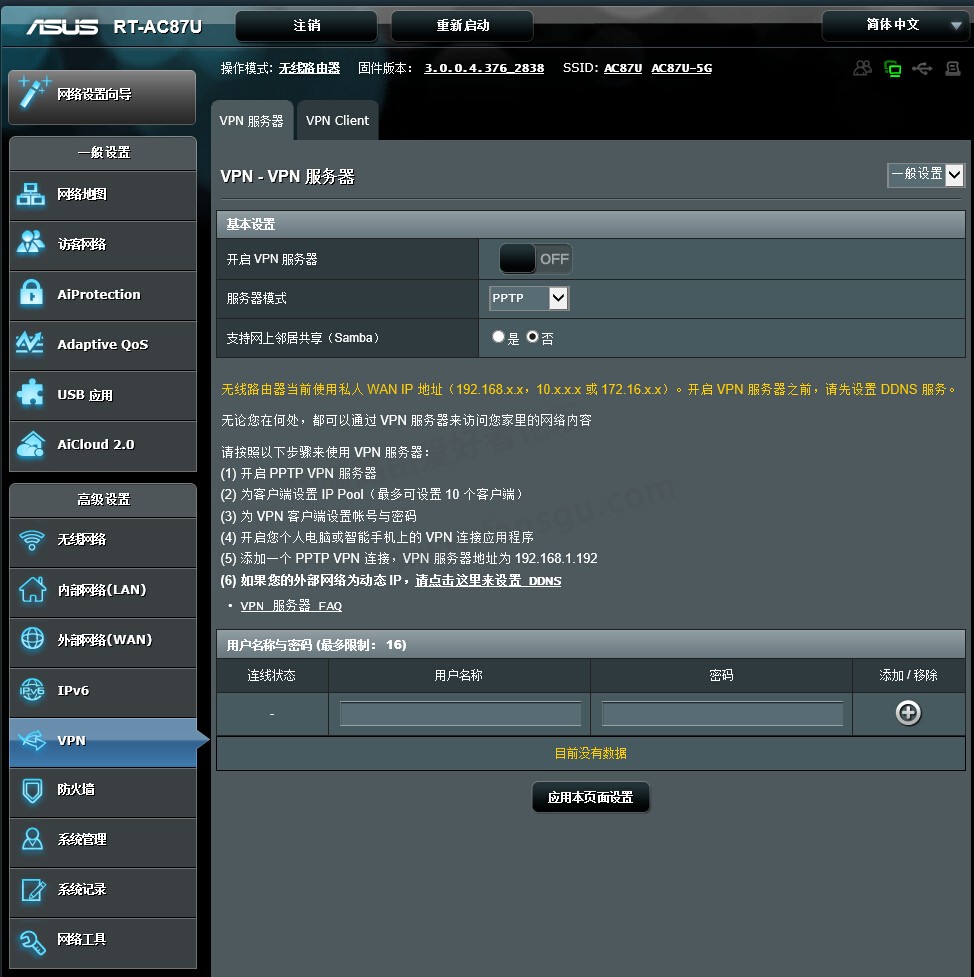Screen dimensions: 974x977
Task: Click the LAN house icon (内部网络)
Action: [x=32, y=589]
